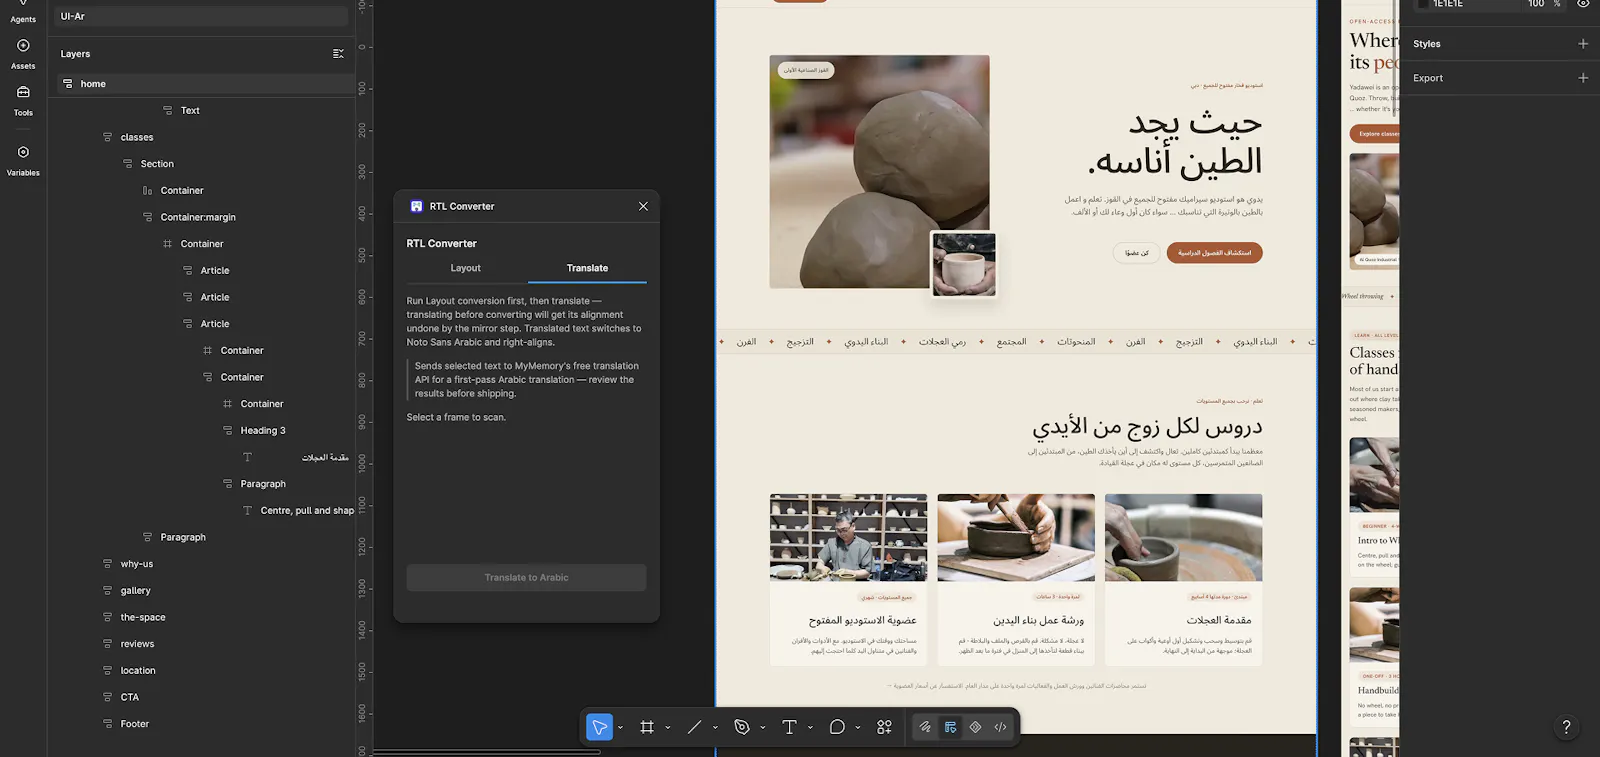Toggle the highlighted design mode icon

pyautogui.click(x=950, y=727)
